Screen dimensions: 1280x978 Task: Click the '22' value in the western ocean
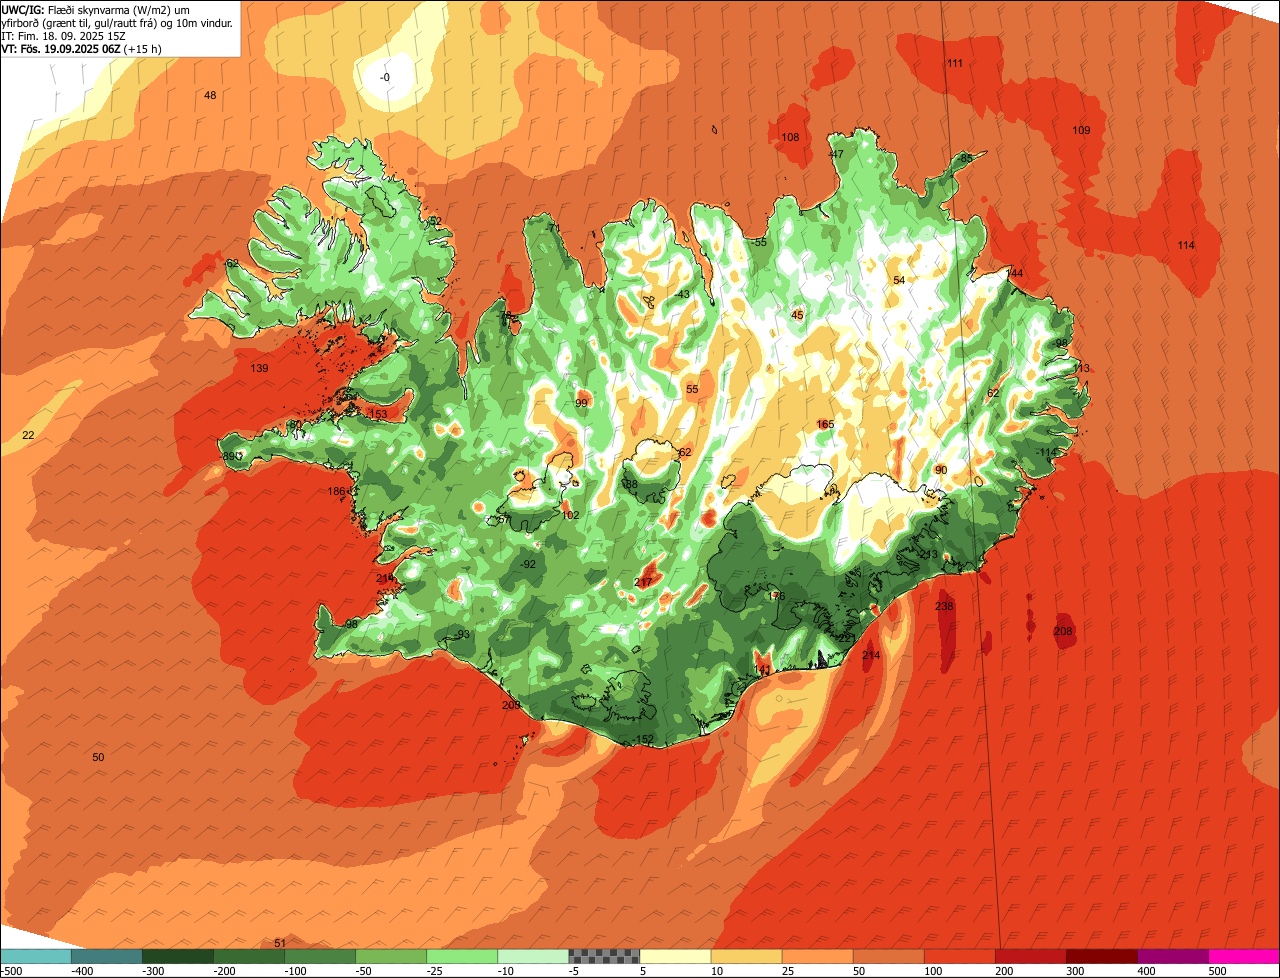[x=28, y=435]
